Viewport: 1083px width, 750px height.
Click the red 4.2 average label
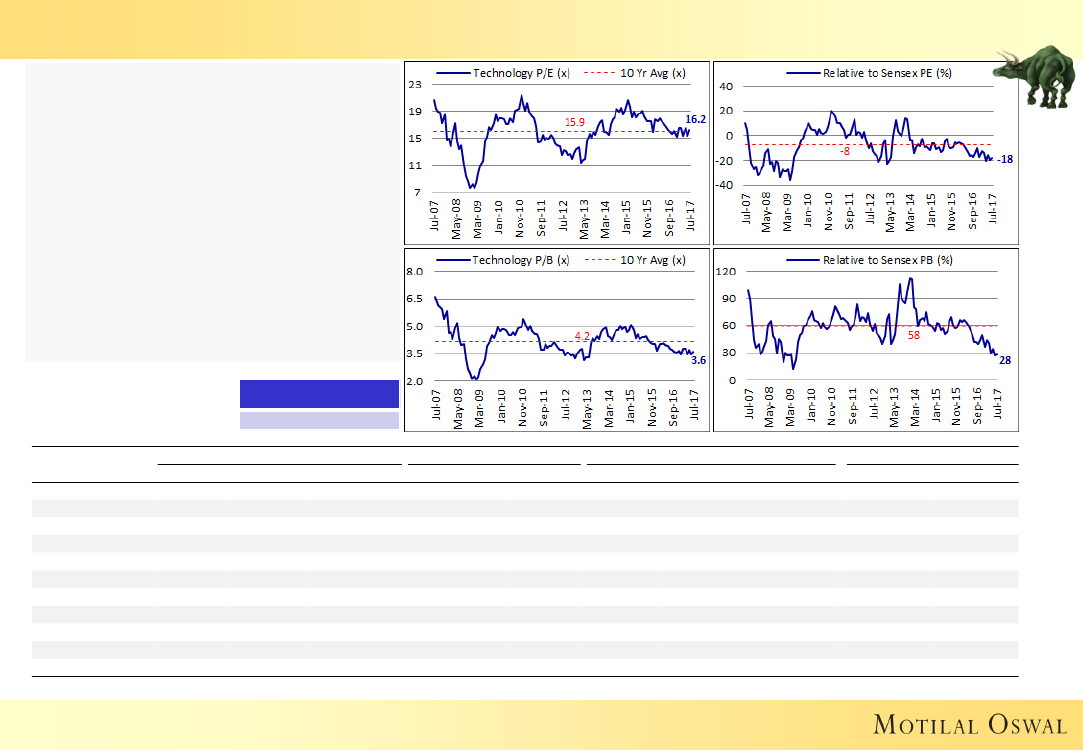[x=582, y=336]
